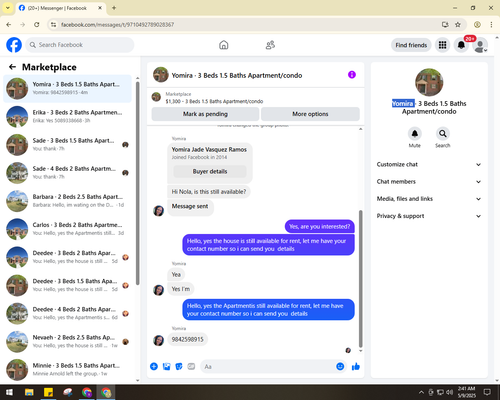
Task: Click the listing thumbnail beside $1,300 price
Action: [156, 97]
